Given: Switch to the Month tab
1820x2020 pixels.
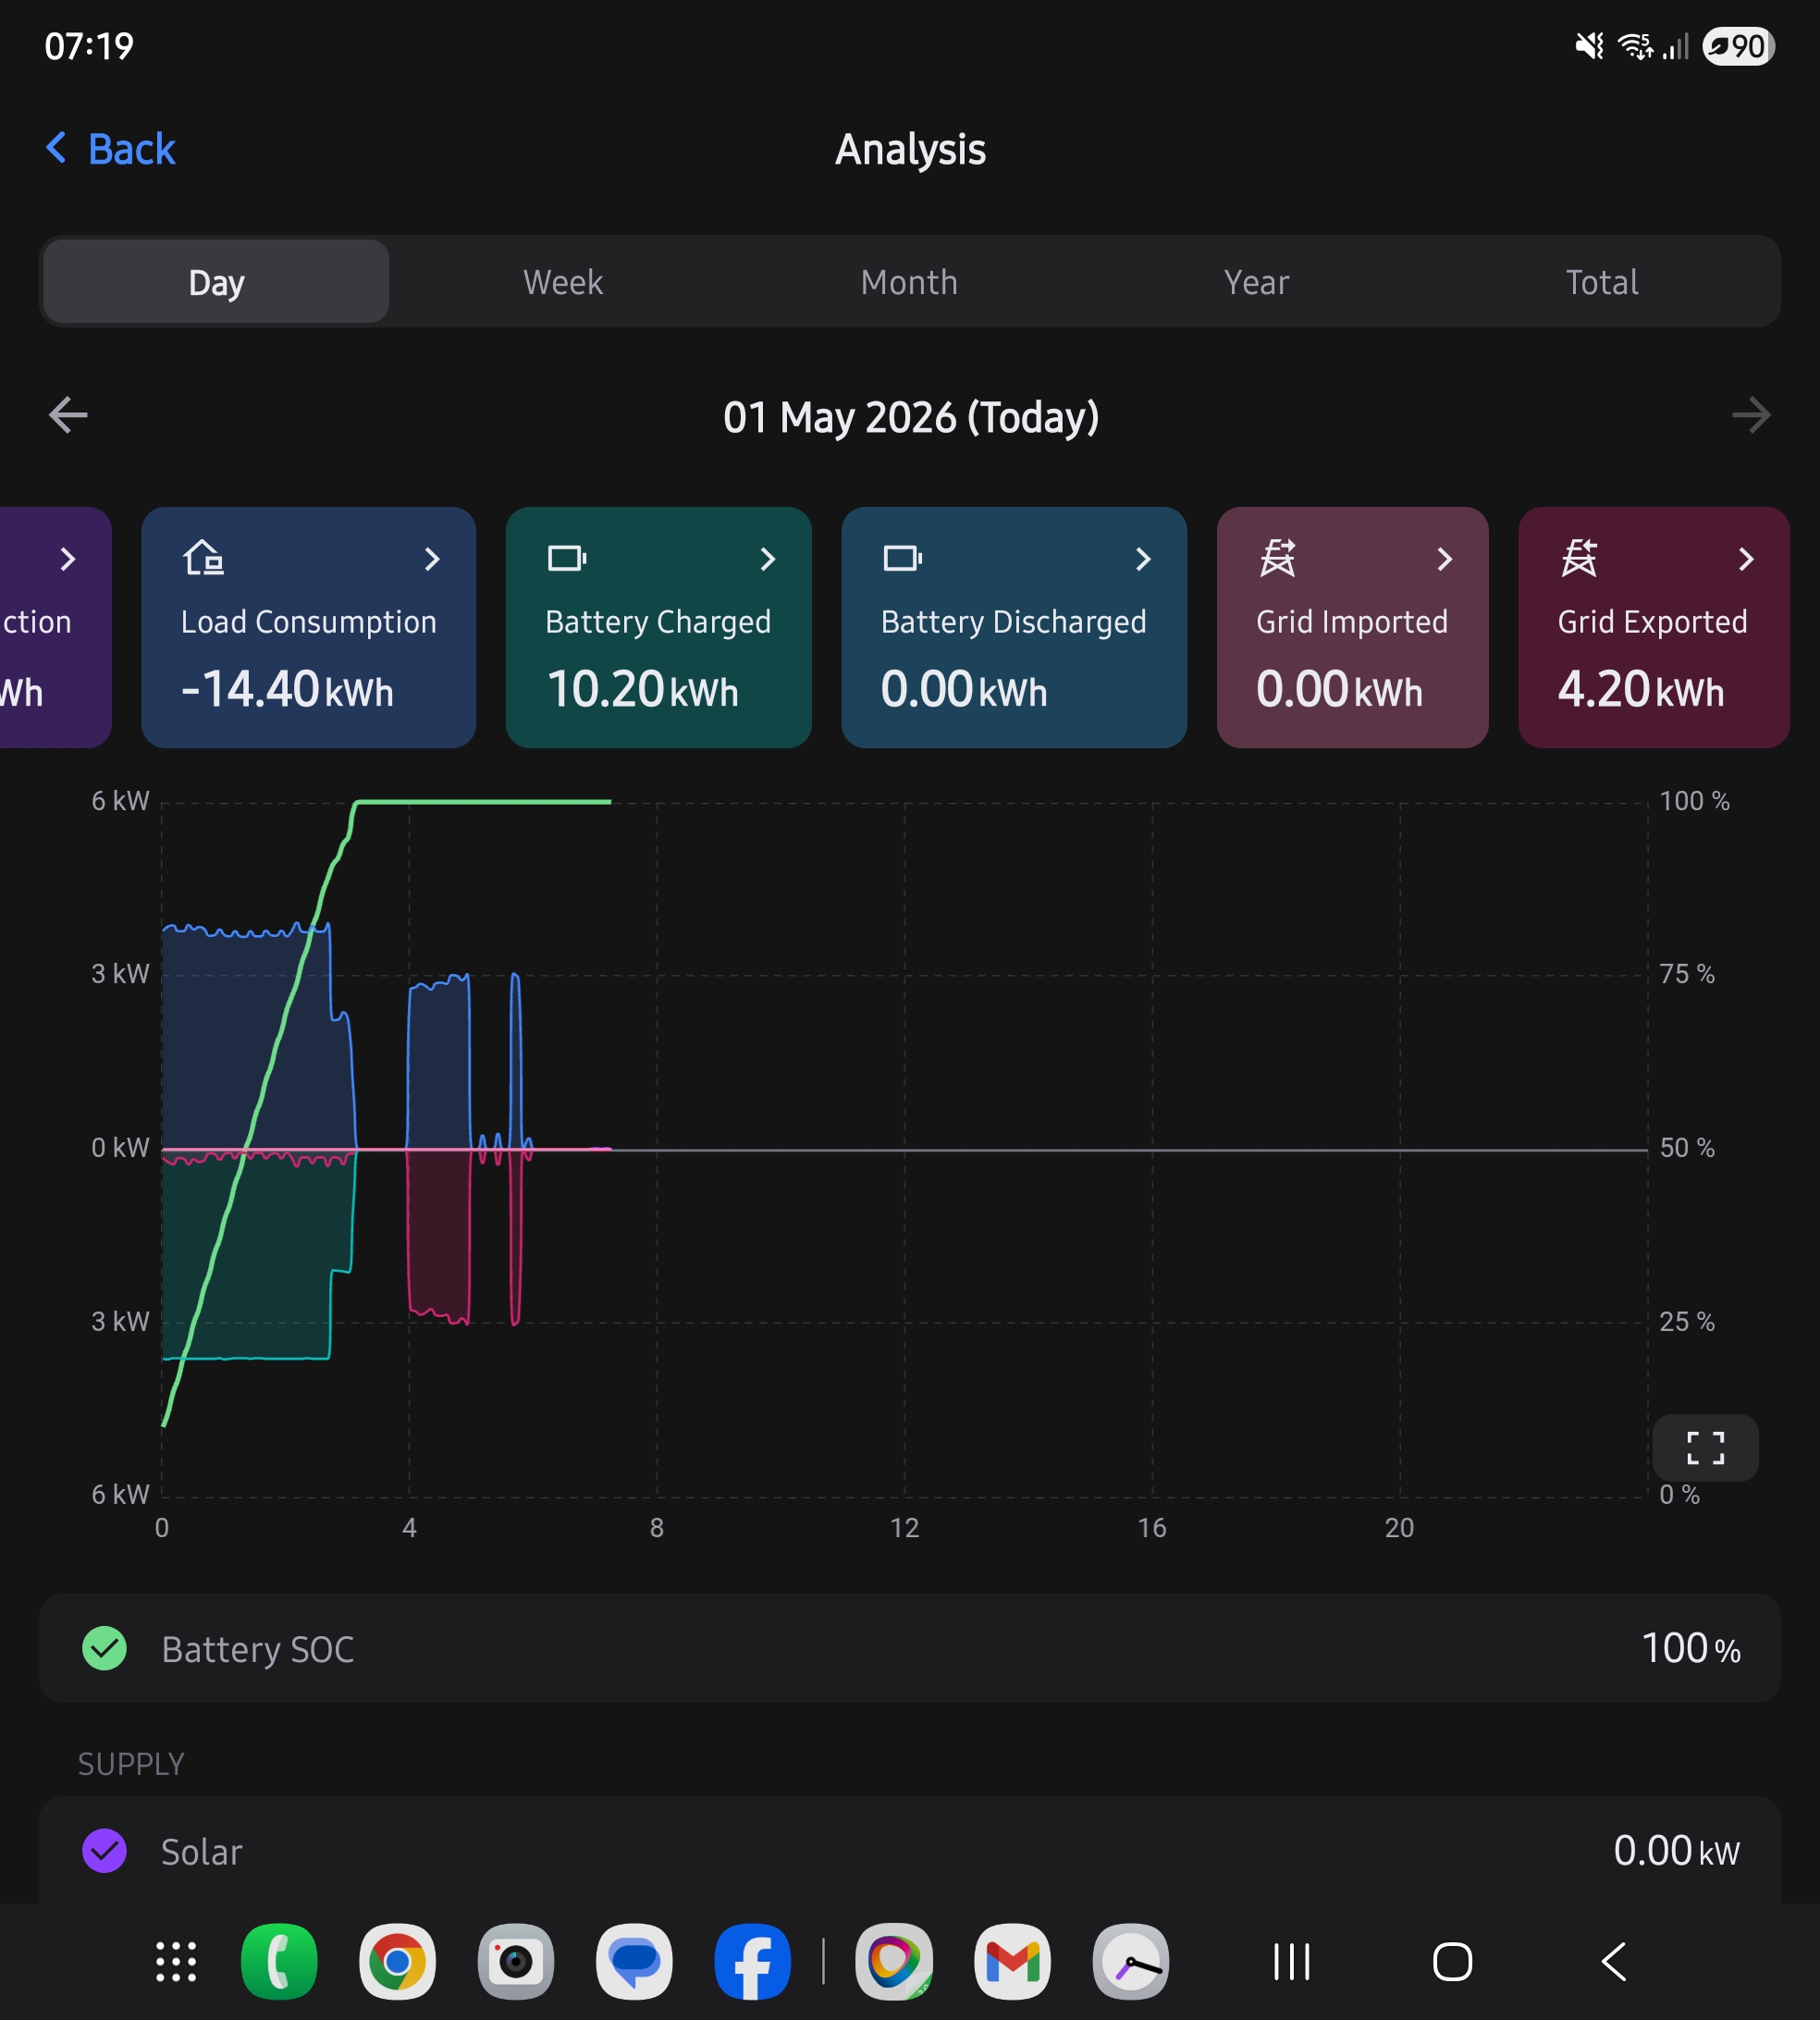Looking at the screenshot, I should pos(909,282).
